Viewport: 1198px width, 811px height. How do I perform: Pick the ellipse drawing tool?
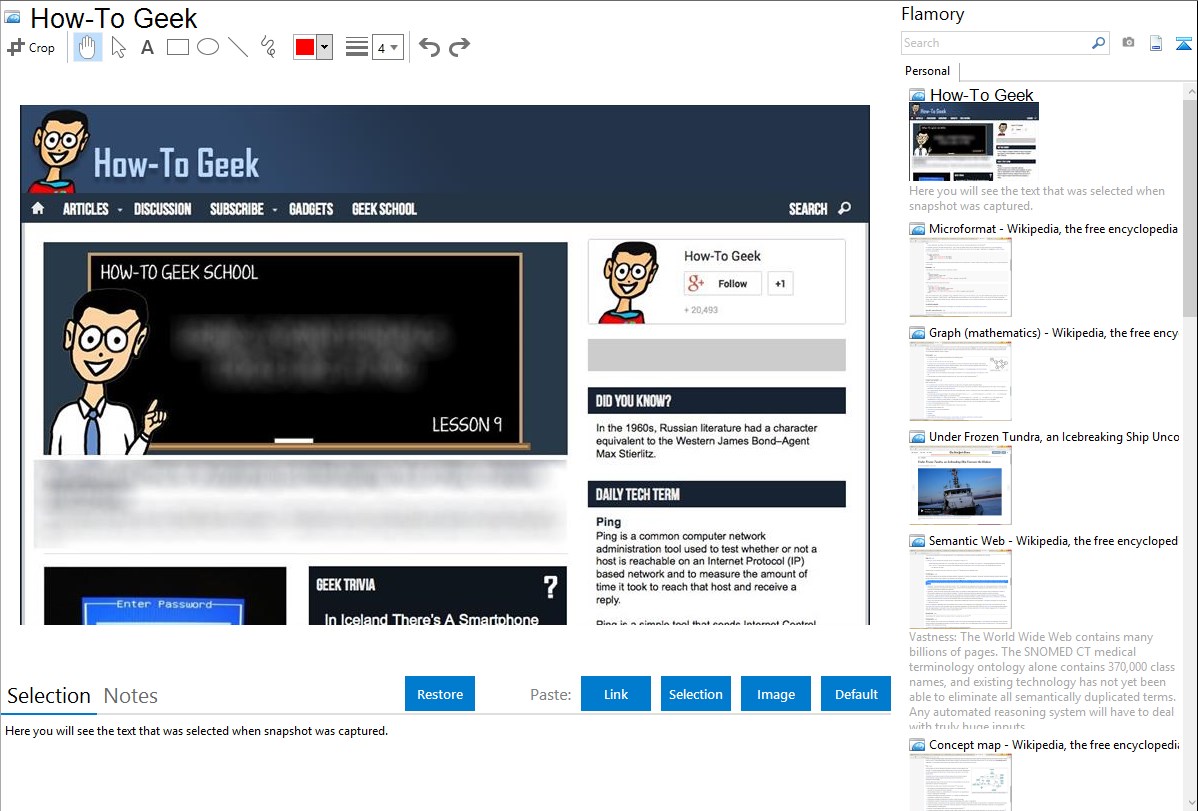click(208, 47)
